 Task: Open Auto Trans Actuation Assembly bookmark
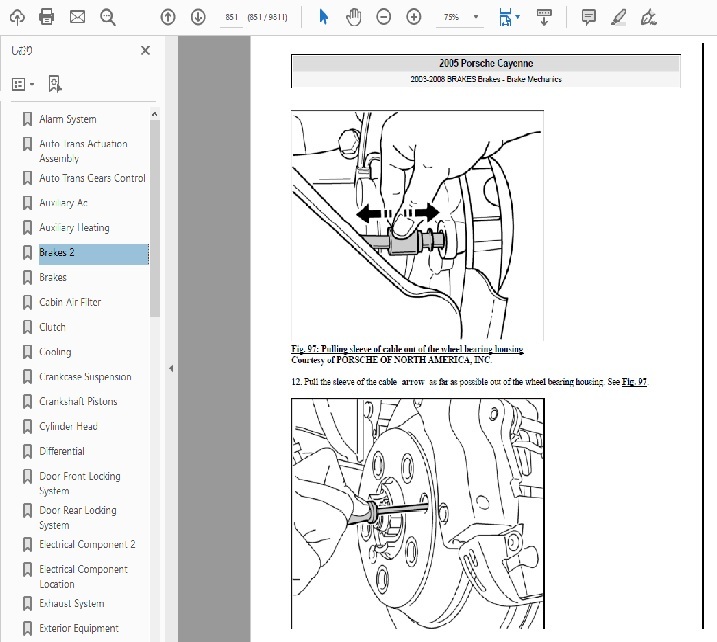(83, 151)
